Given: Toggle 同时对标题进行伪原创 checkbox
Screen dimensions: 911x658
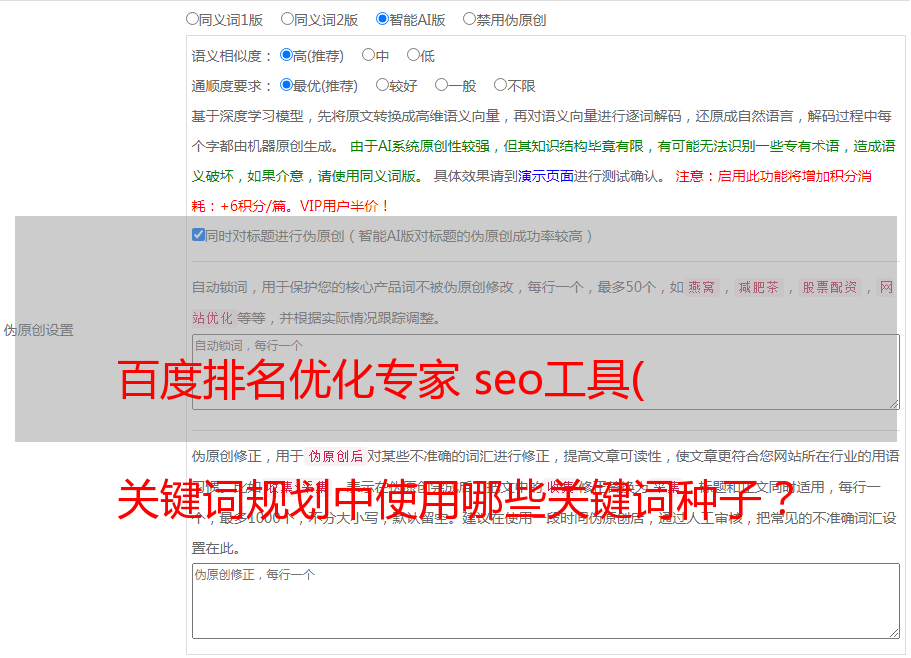Looking at the screenshot, I should pyautogui.click(x=198, y=235).
